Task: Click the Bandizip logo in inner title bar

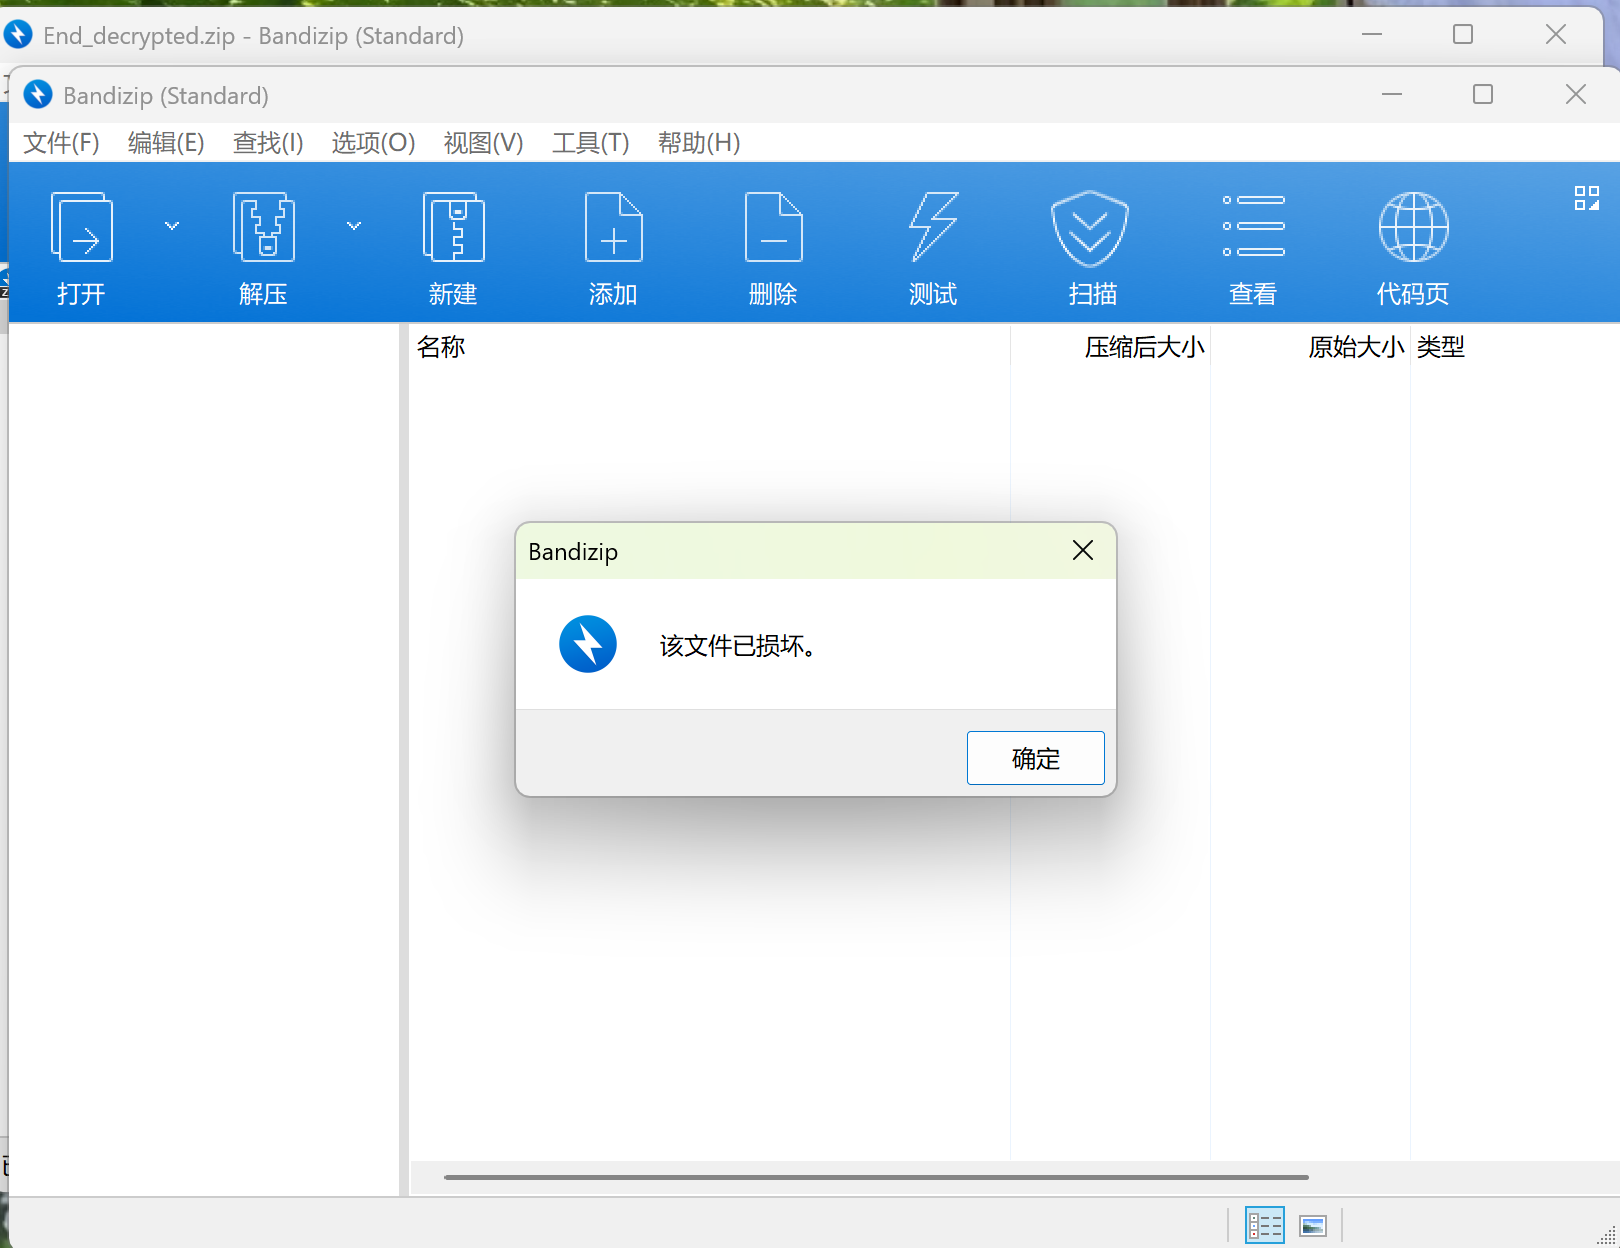Action: click(x=38, y=95)
